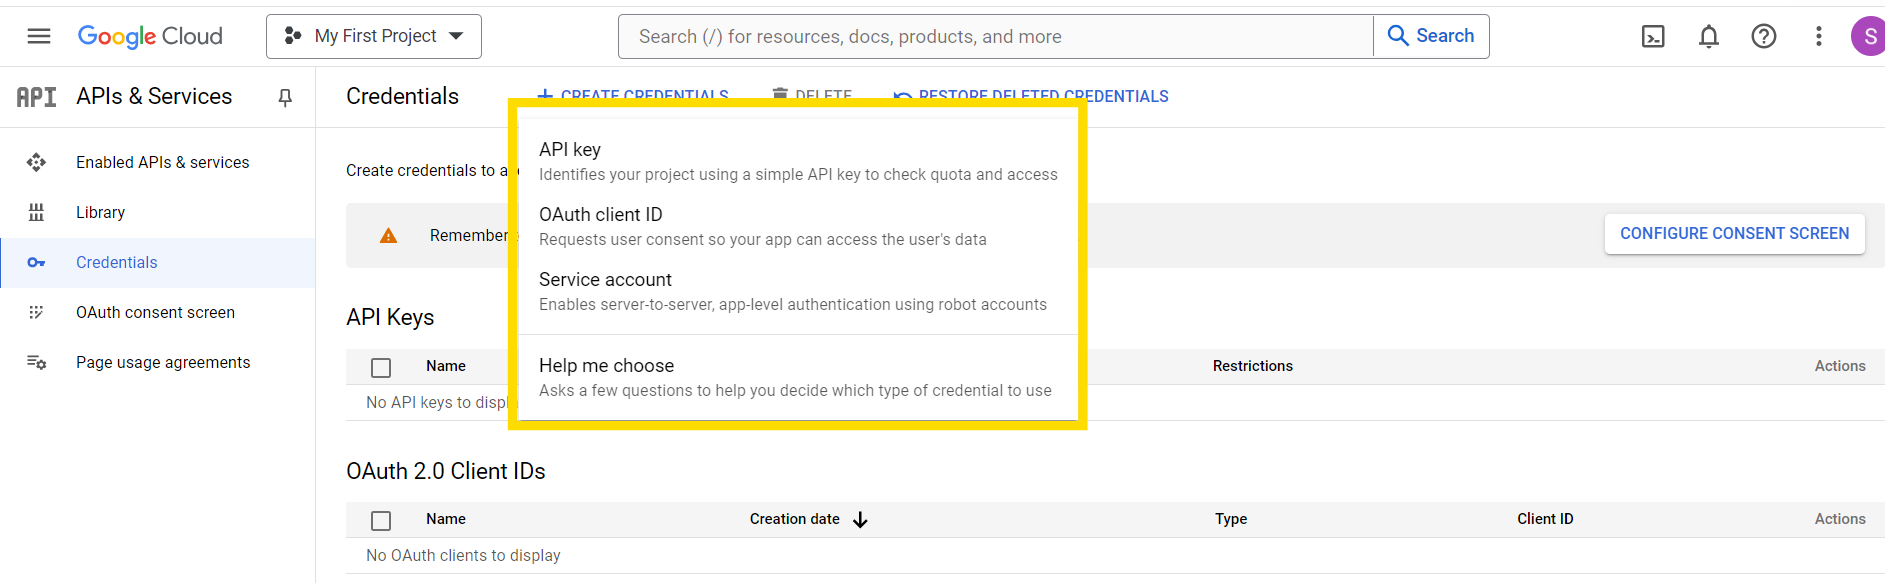1885x583 pixels.
Task: Open the My First Project selector
Action: tap(374, 36)
